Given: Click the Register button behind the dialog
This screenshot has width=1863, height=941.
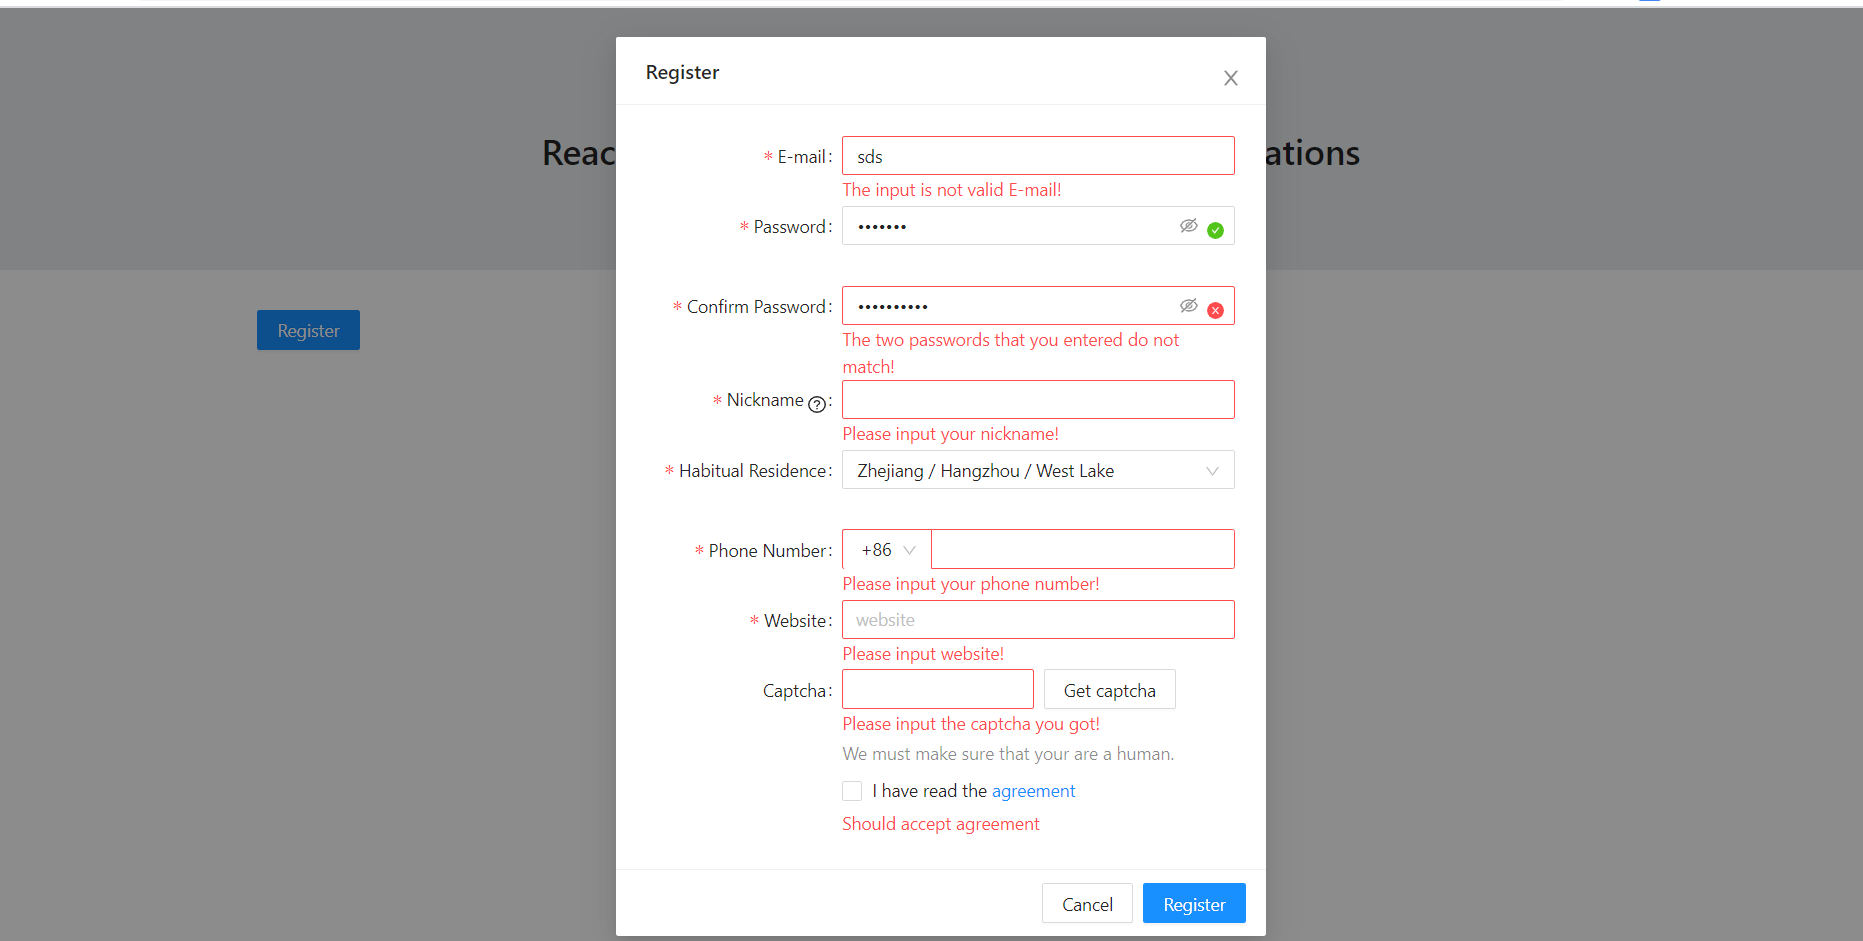Looking at the screenshot, I should coord(308,330).
